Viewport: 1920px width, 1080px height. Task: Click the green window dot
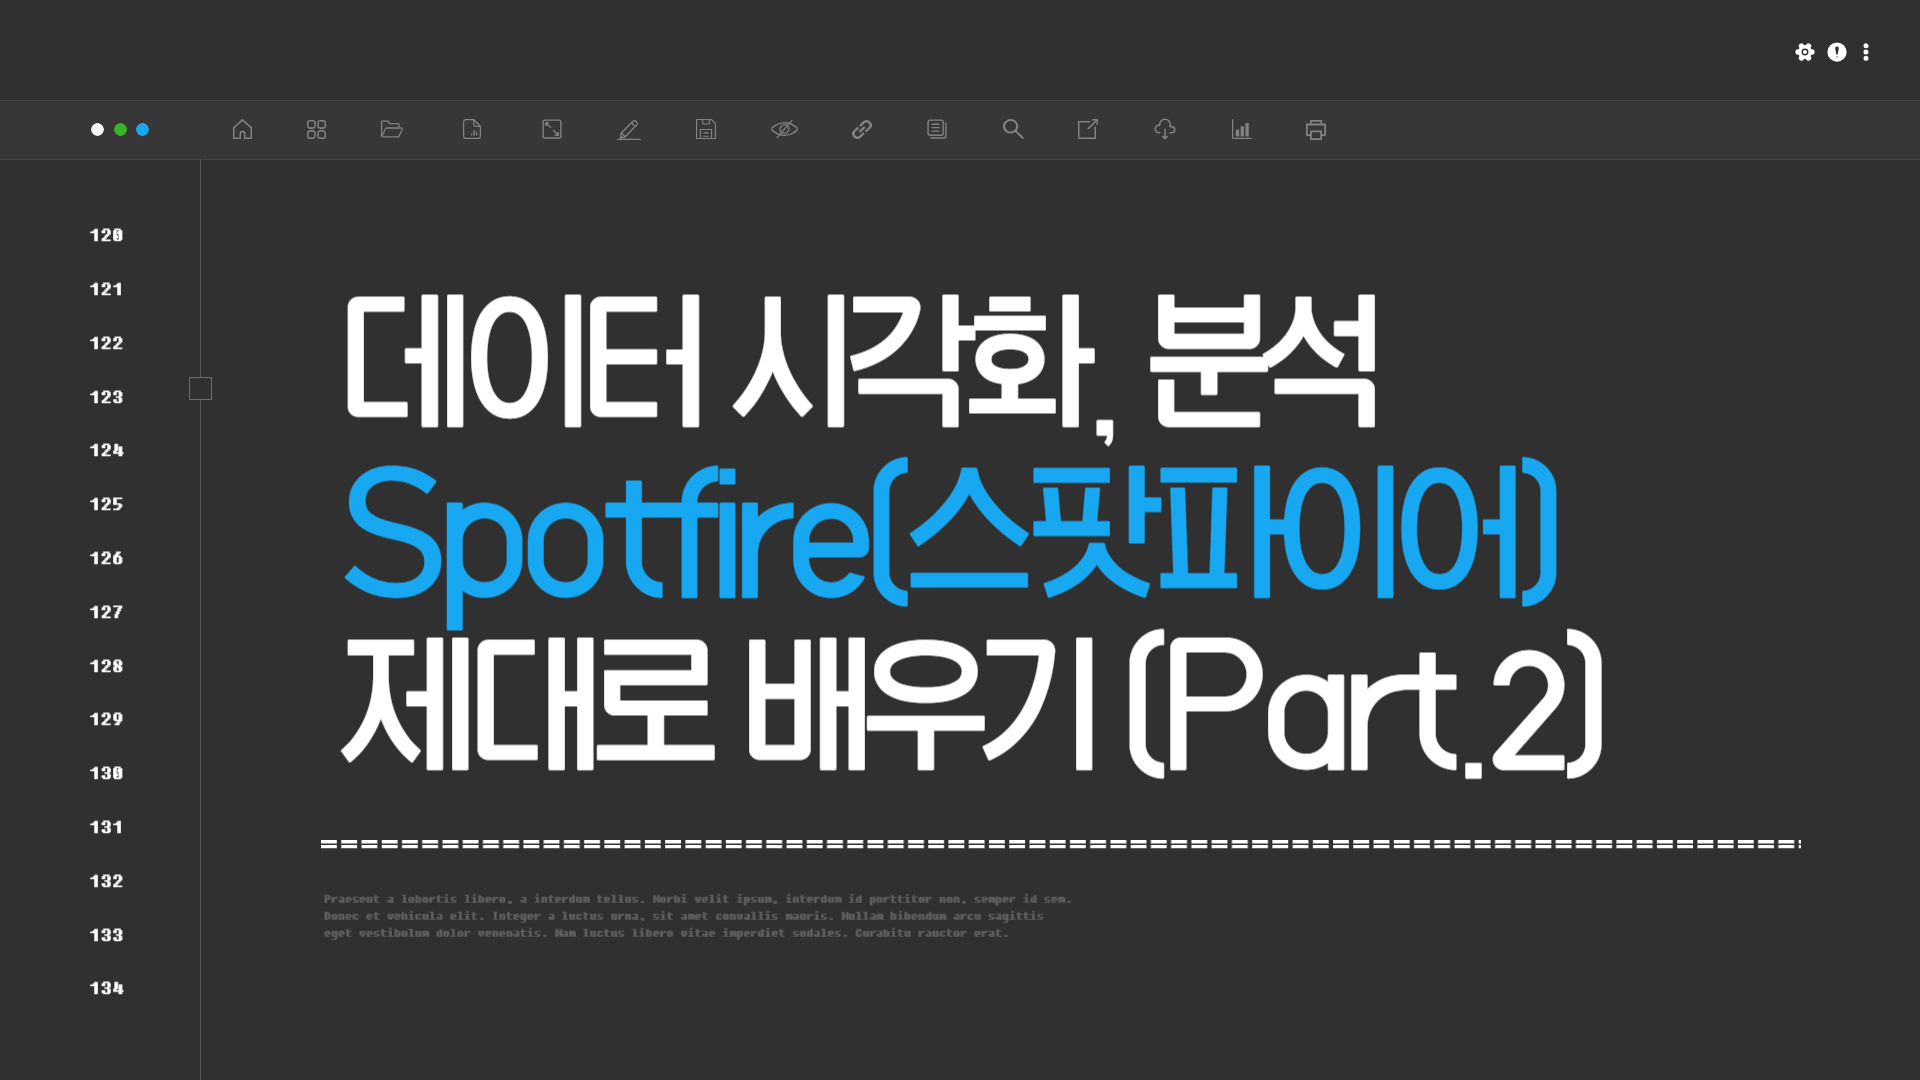pyautogui.click(x=120, y=130)
